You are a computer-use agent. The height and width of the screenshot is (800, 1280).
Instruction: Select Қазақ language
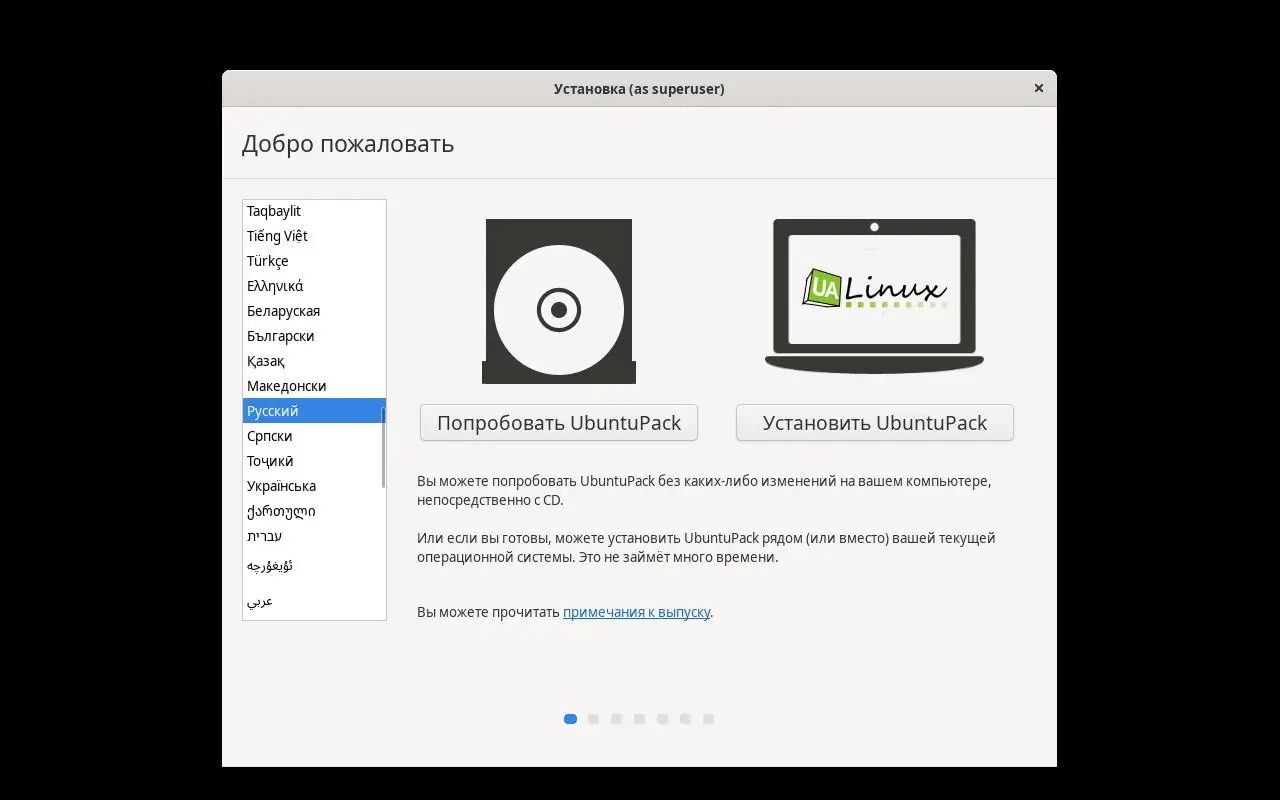pyautogui.click(x=314, y=361)
